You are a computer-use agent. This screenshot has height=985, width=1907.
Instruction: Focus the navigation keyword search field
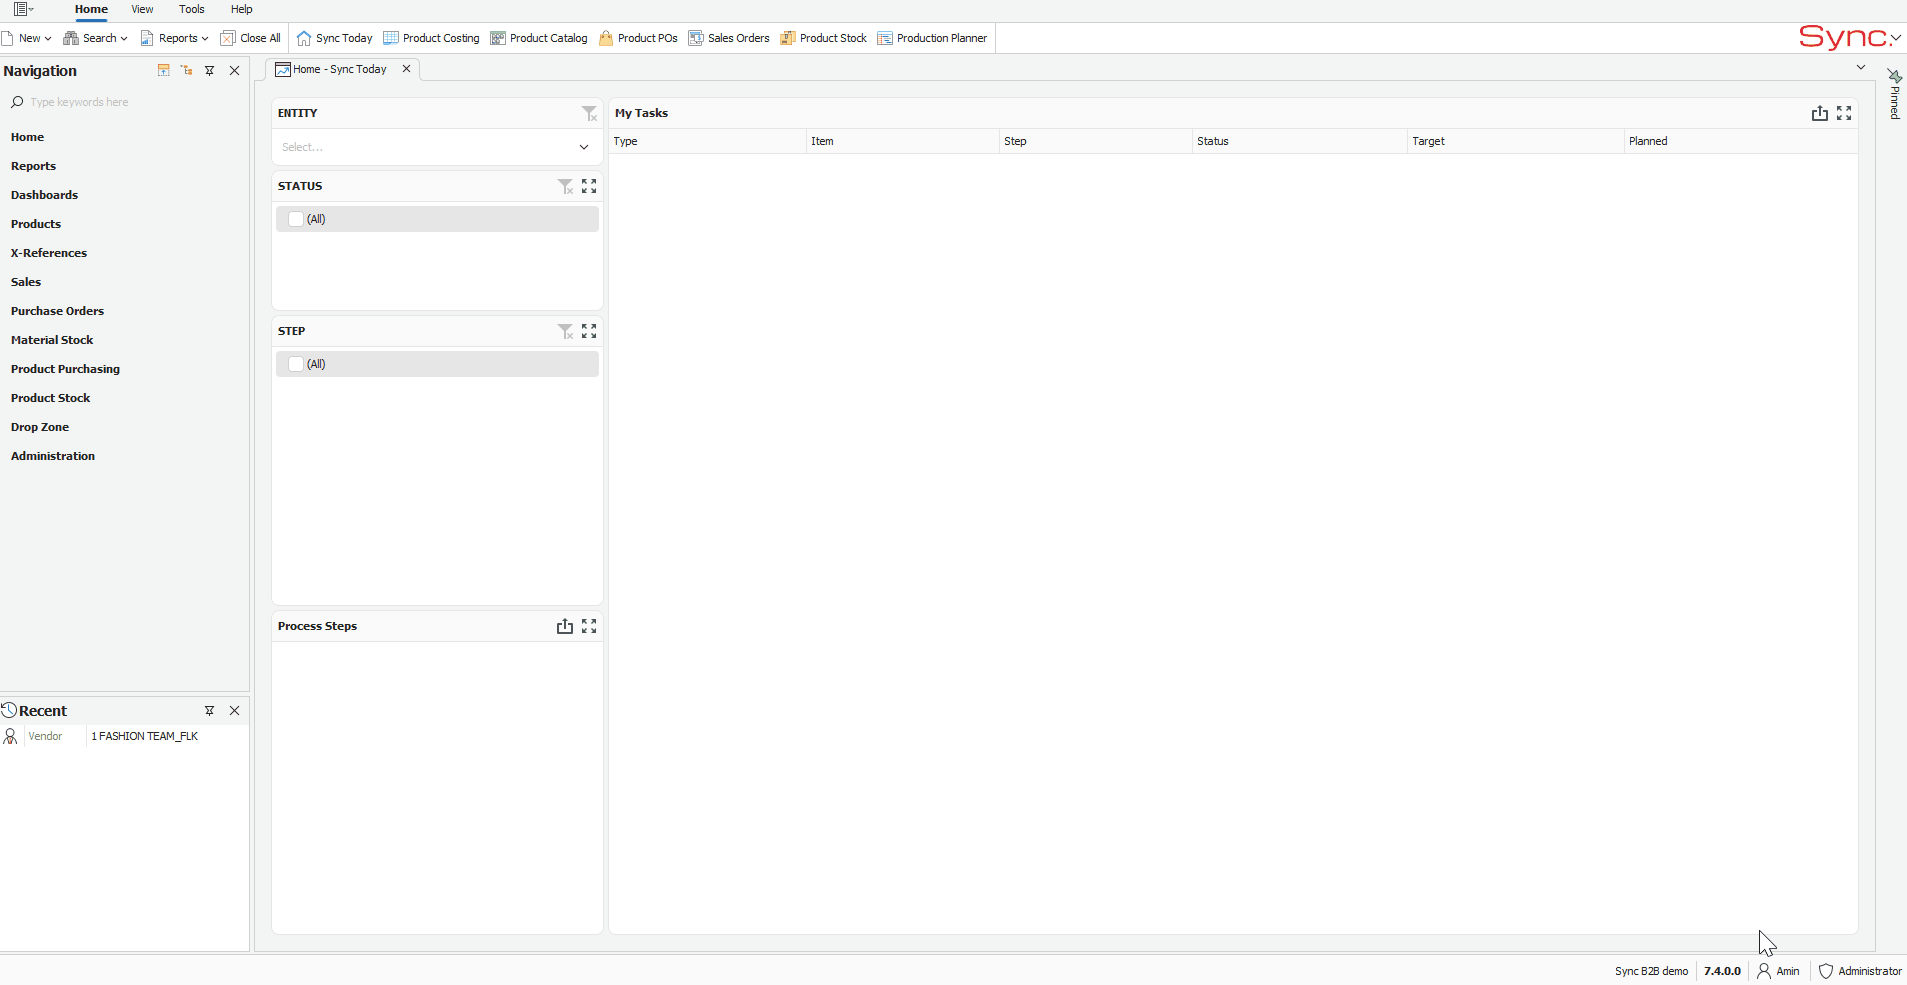point(125,102)
